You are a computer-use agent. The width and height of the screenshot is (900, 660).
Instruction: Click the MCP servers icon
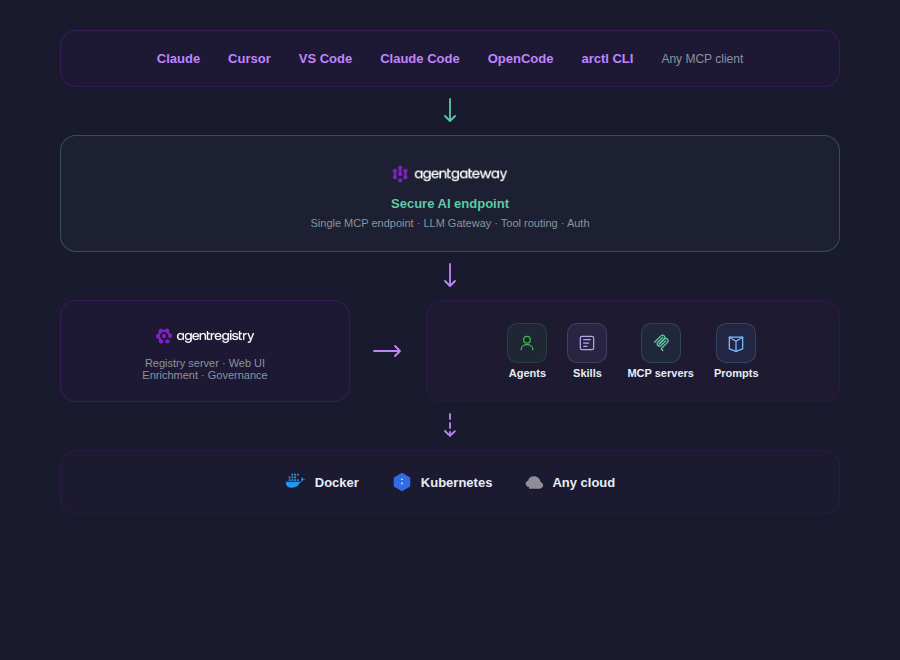tap(661, 343)
